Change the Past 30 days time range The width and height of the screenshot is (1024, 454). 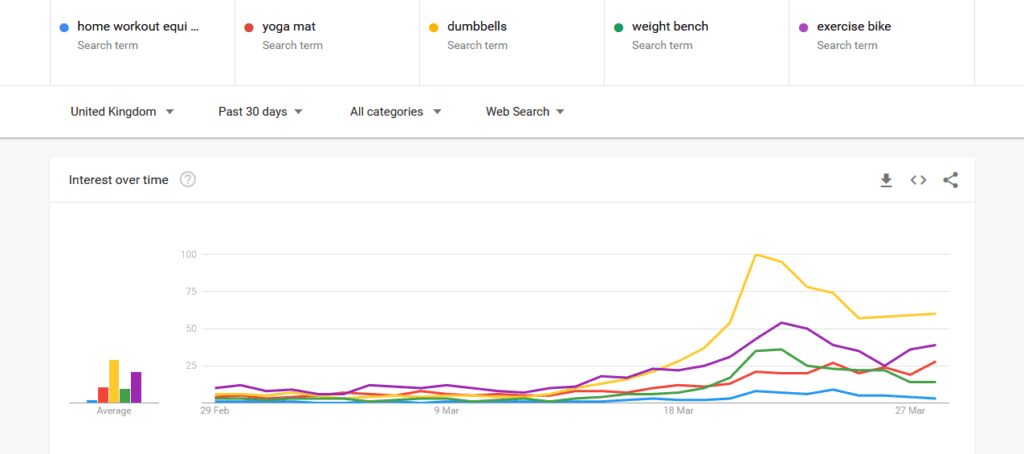tap(260, 112)
